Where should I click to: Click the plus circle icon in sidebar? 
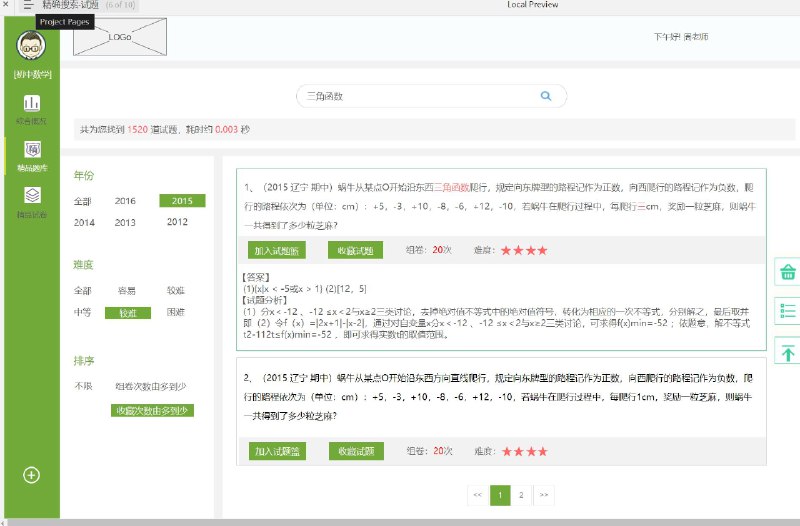point(31,475)
